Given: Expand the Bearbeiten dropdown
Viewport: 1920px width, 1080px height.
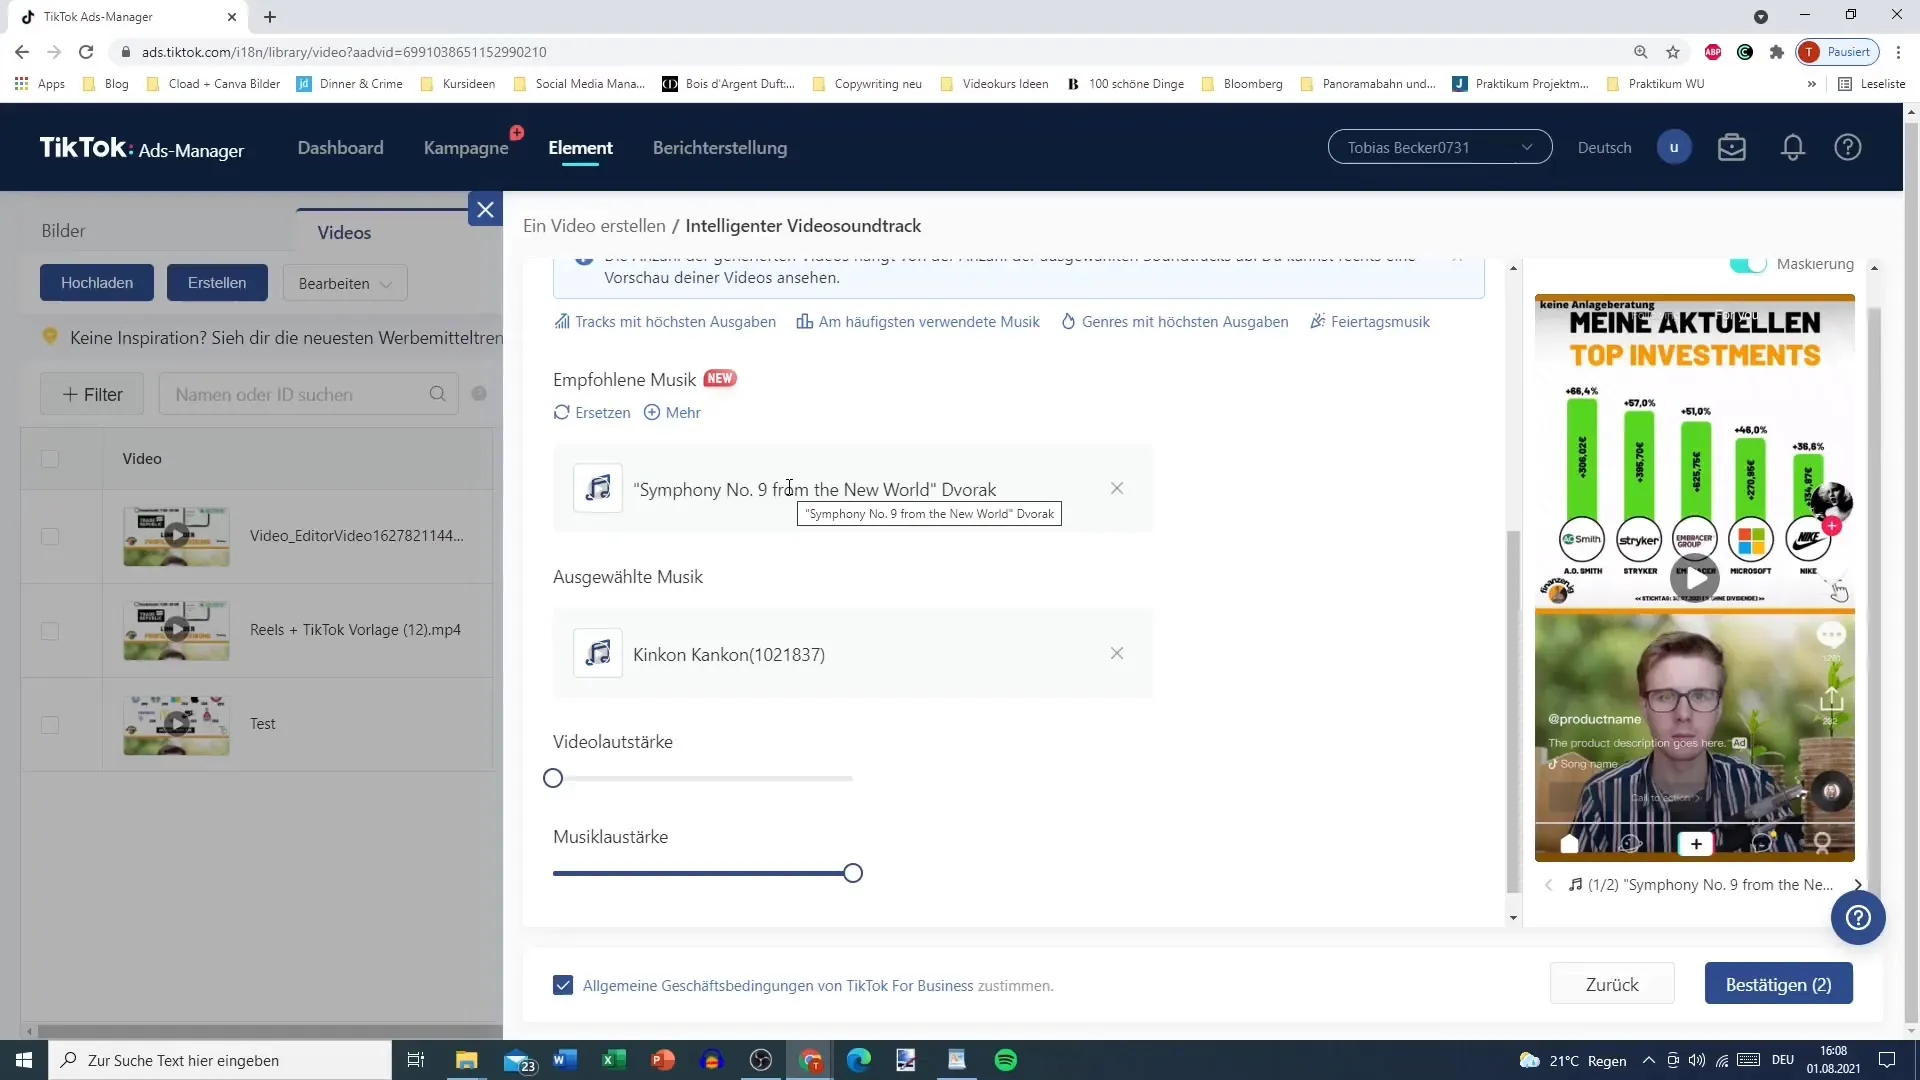Looking at the screenshot, I should 345,283.
